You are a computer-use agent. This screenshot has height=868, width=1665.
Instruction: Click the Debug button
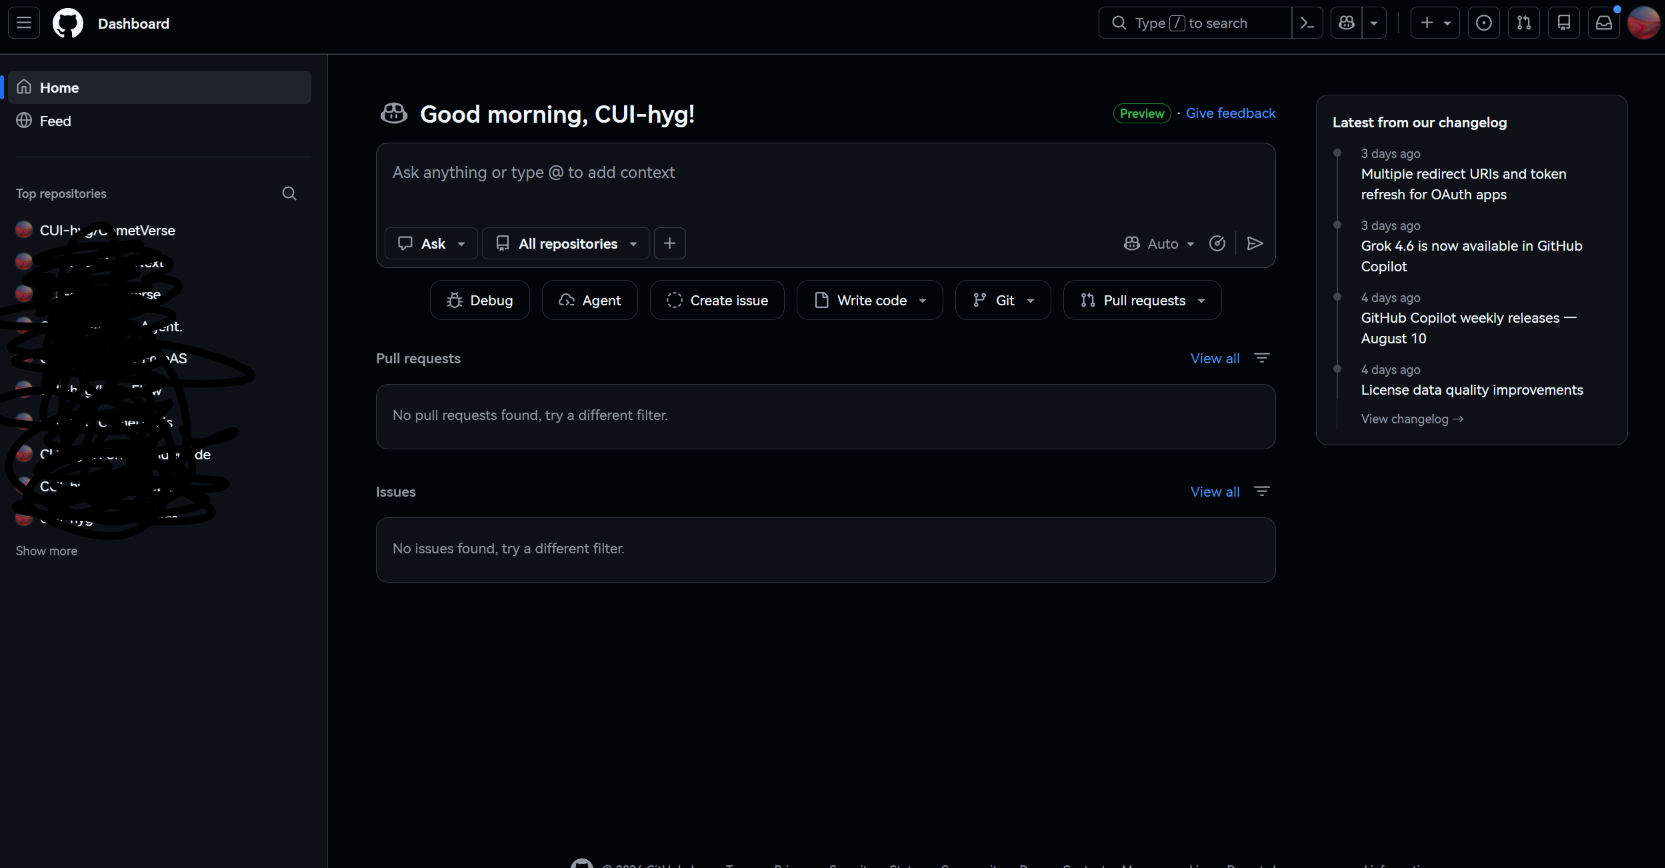click(x=480, y=300)
